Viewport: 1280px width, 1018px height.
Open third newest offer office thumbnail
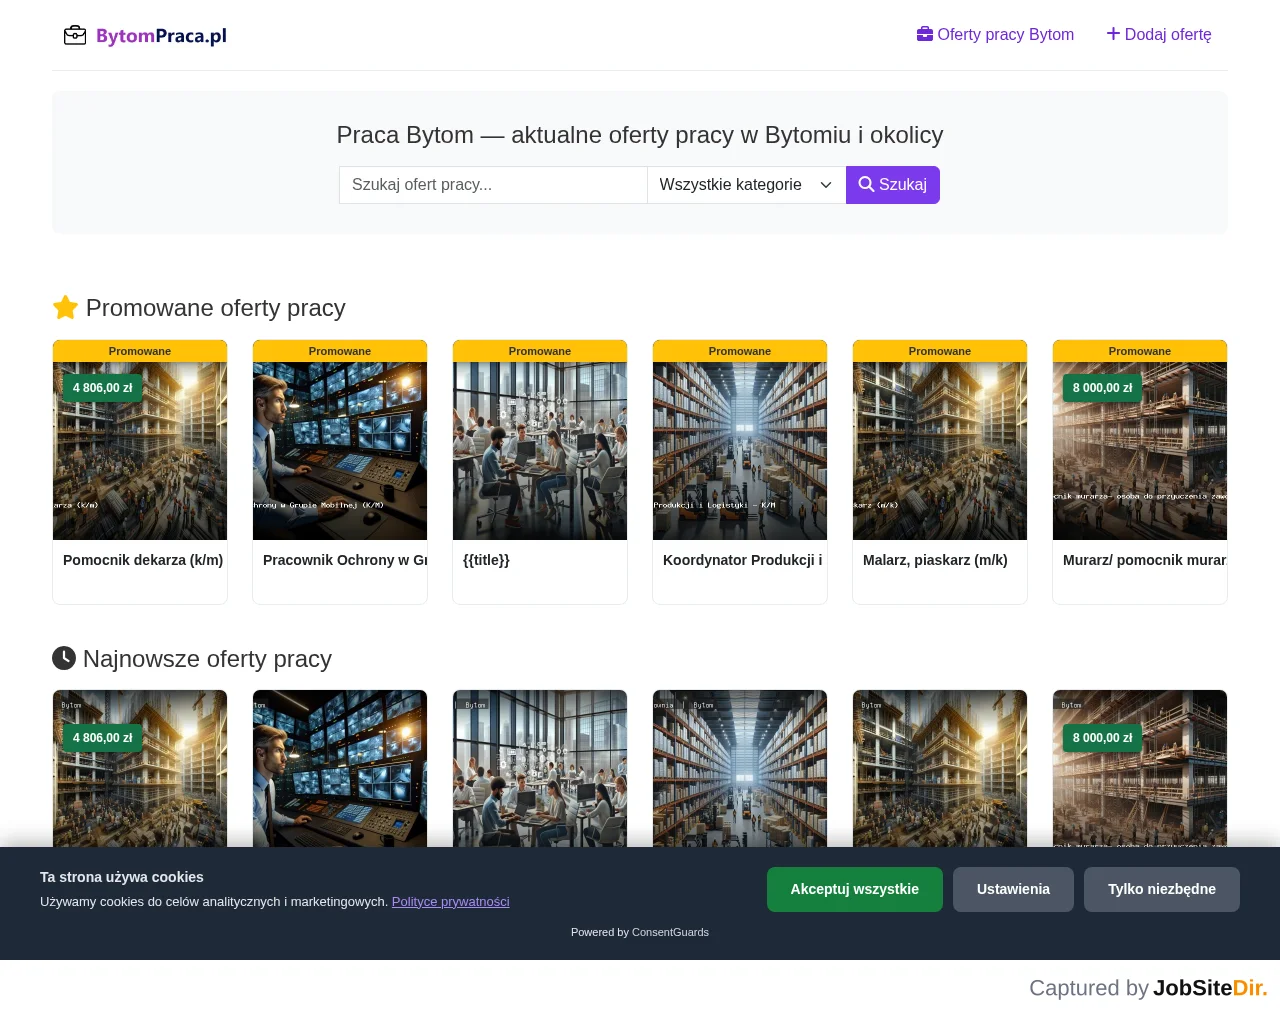[540, 768]
